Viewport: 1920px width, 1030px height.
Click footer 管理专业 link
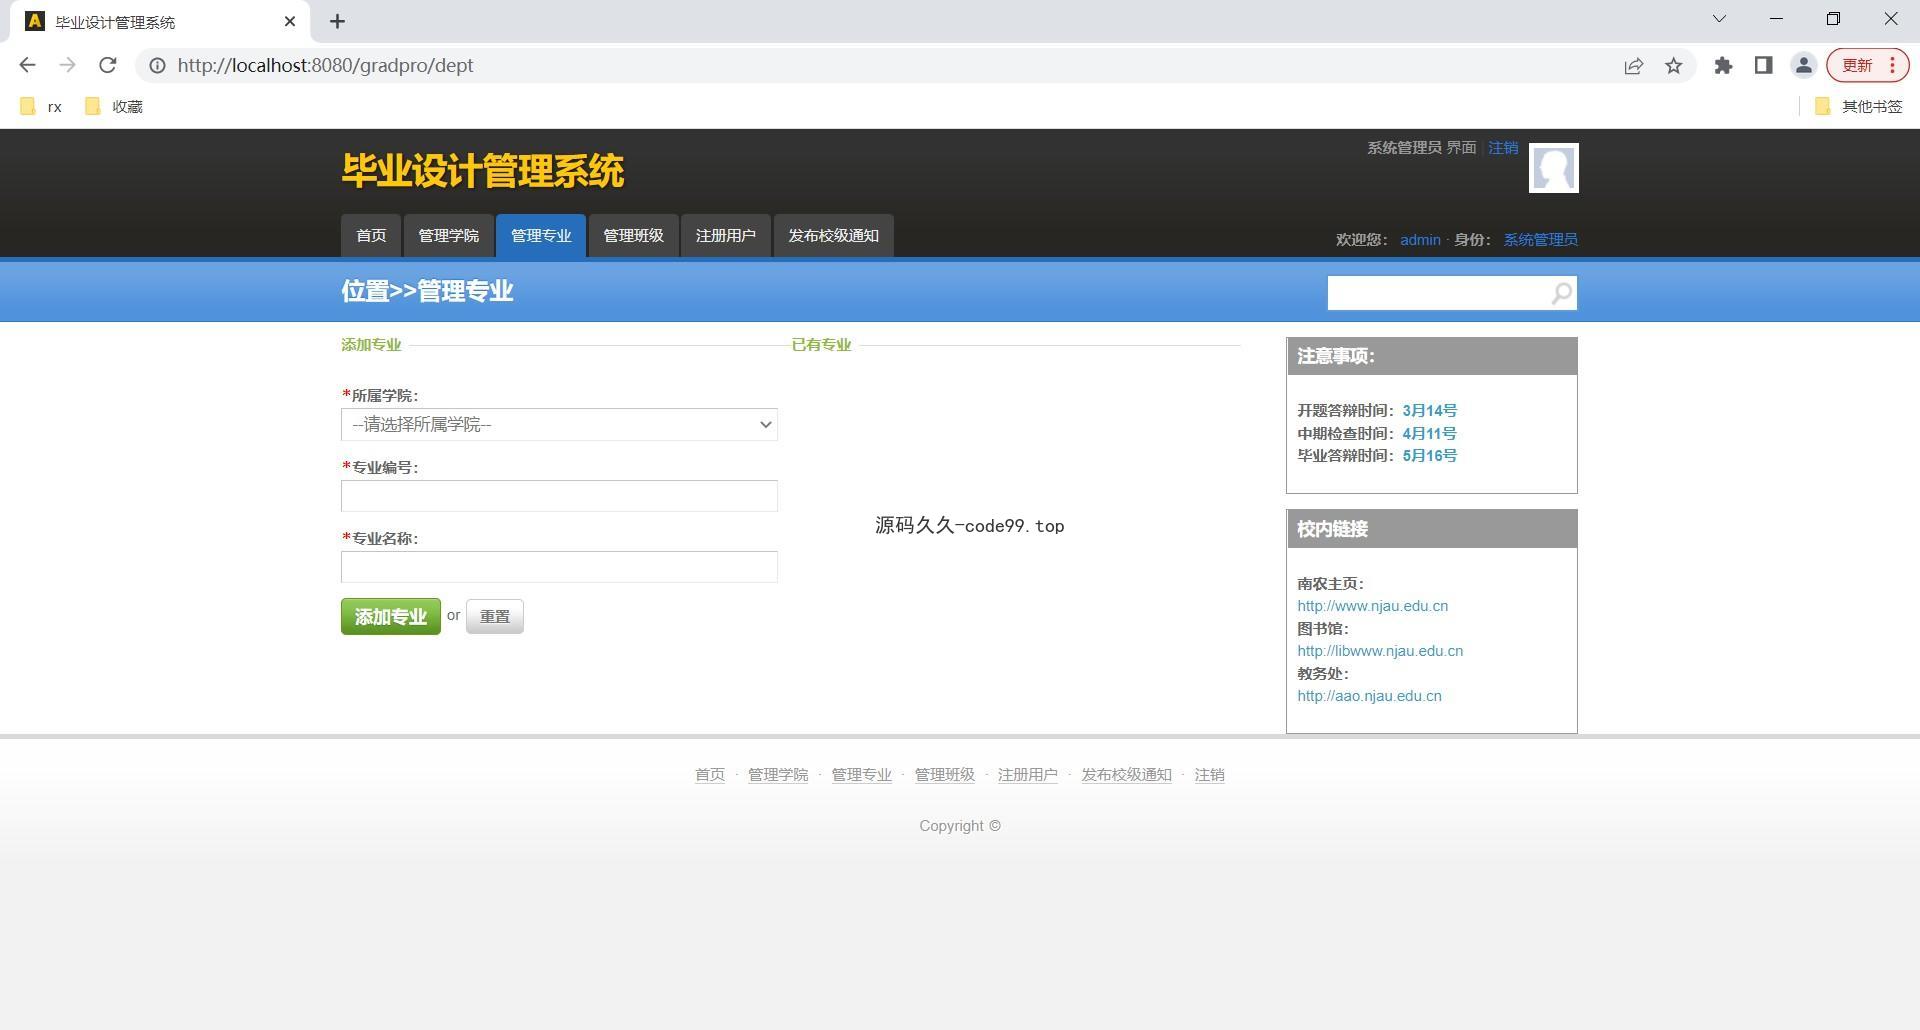[x=861, y=775]
